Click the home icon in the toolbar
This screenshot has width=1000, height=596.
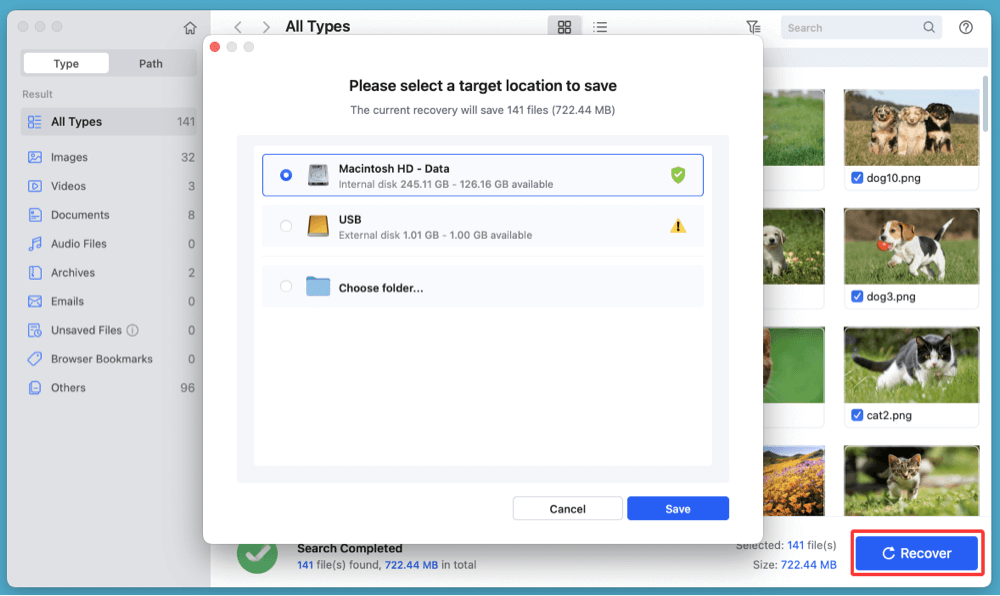pos(189,28)
